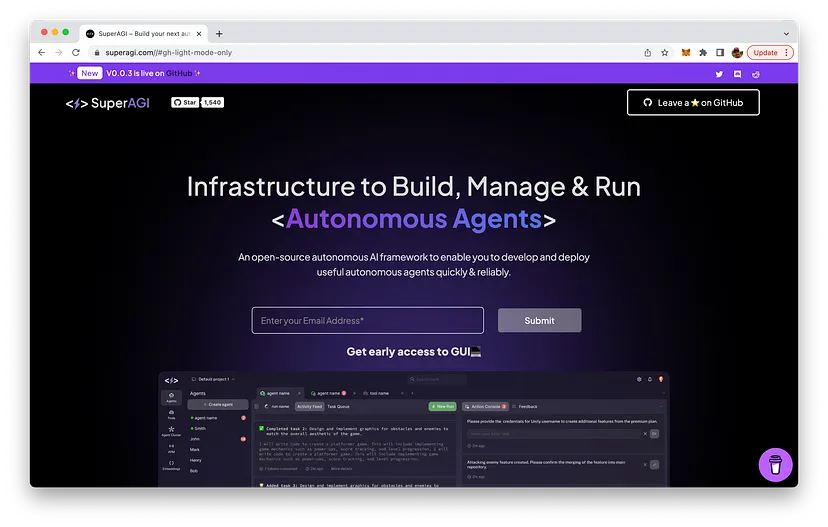The height and width of the screenshot is (527, 828).
Task: Open a new tab with the plus button
Action: coord(219,34)
